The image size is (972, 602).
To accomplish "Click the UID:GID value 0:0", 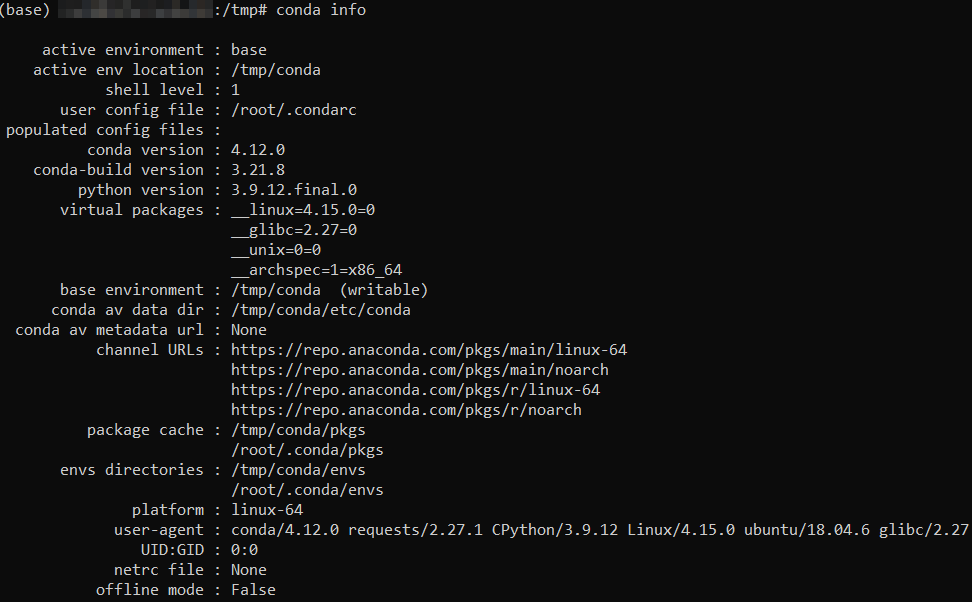I will click(244, 550).
